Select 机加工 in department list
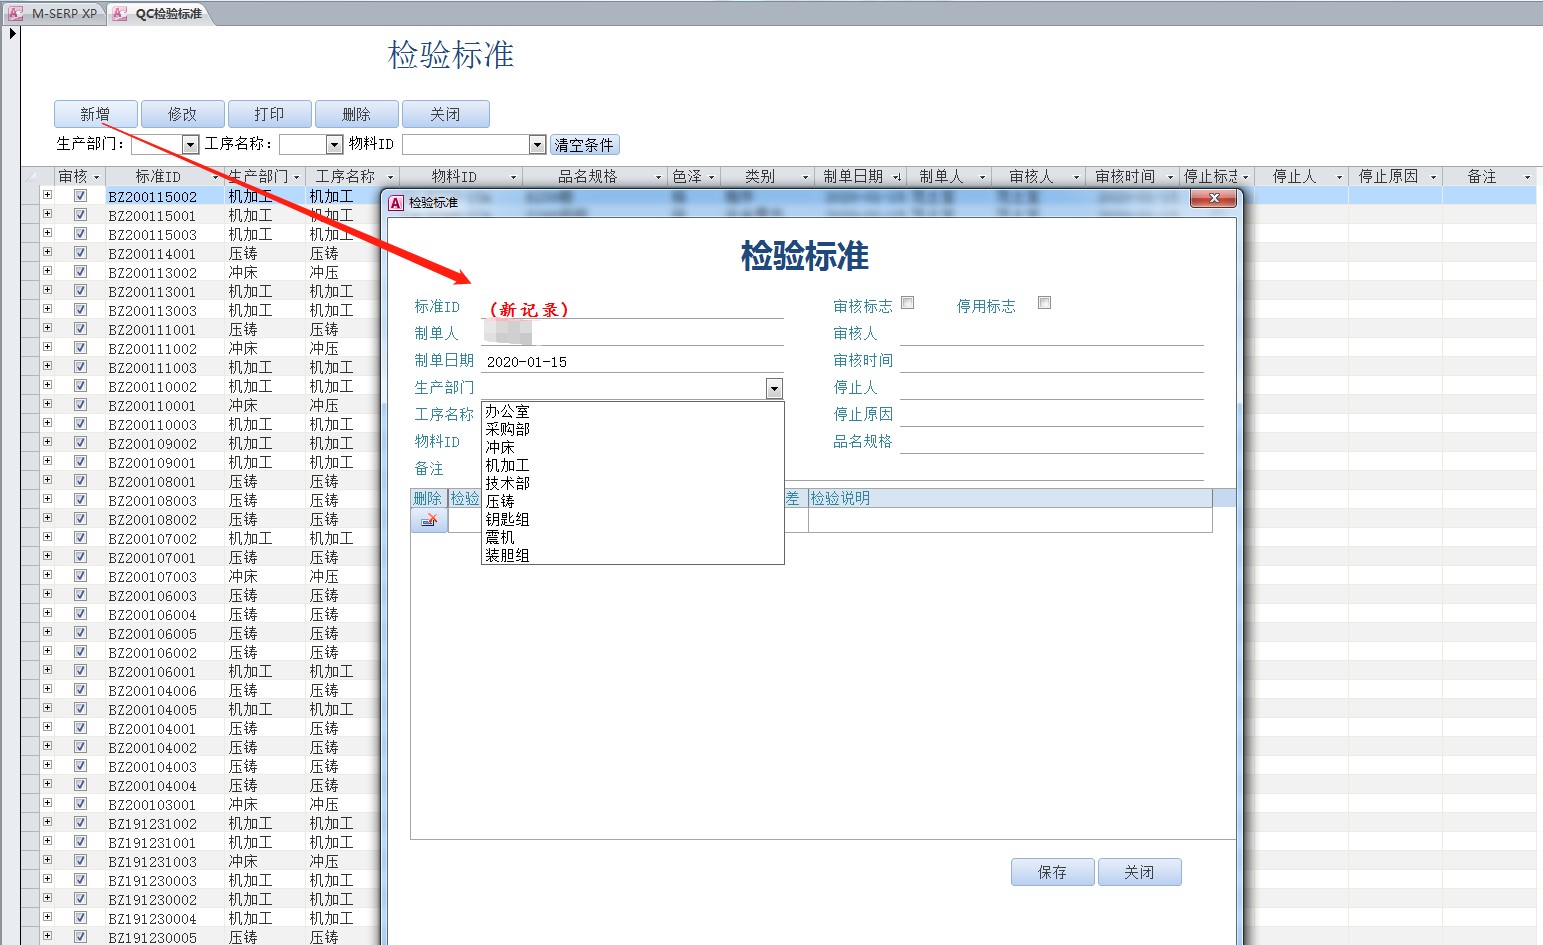Screen dimensions: 1543x945 (x=632, y=465)
